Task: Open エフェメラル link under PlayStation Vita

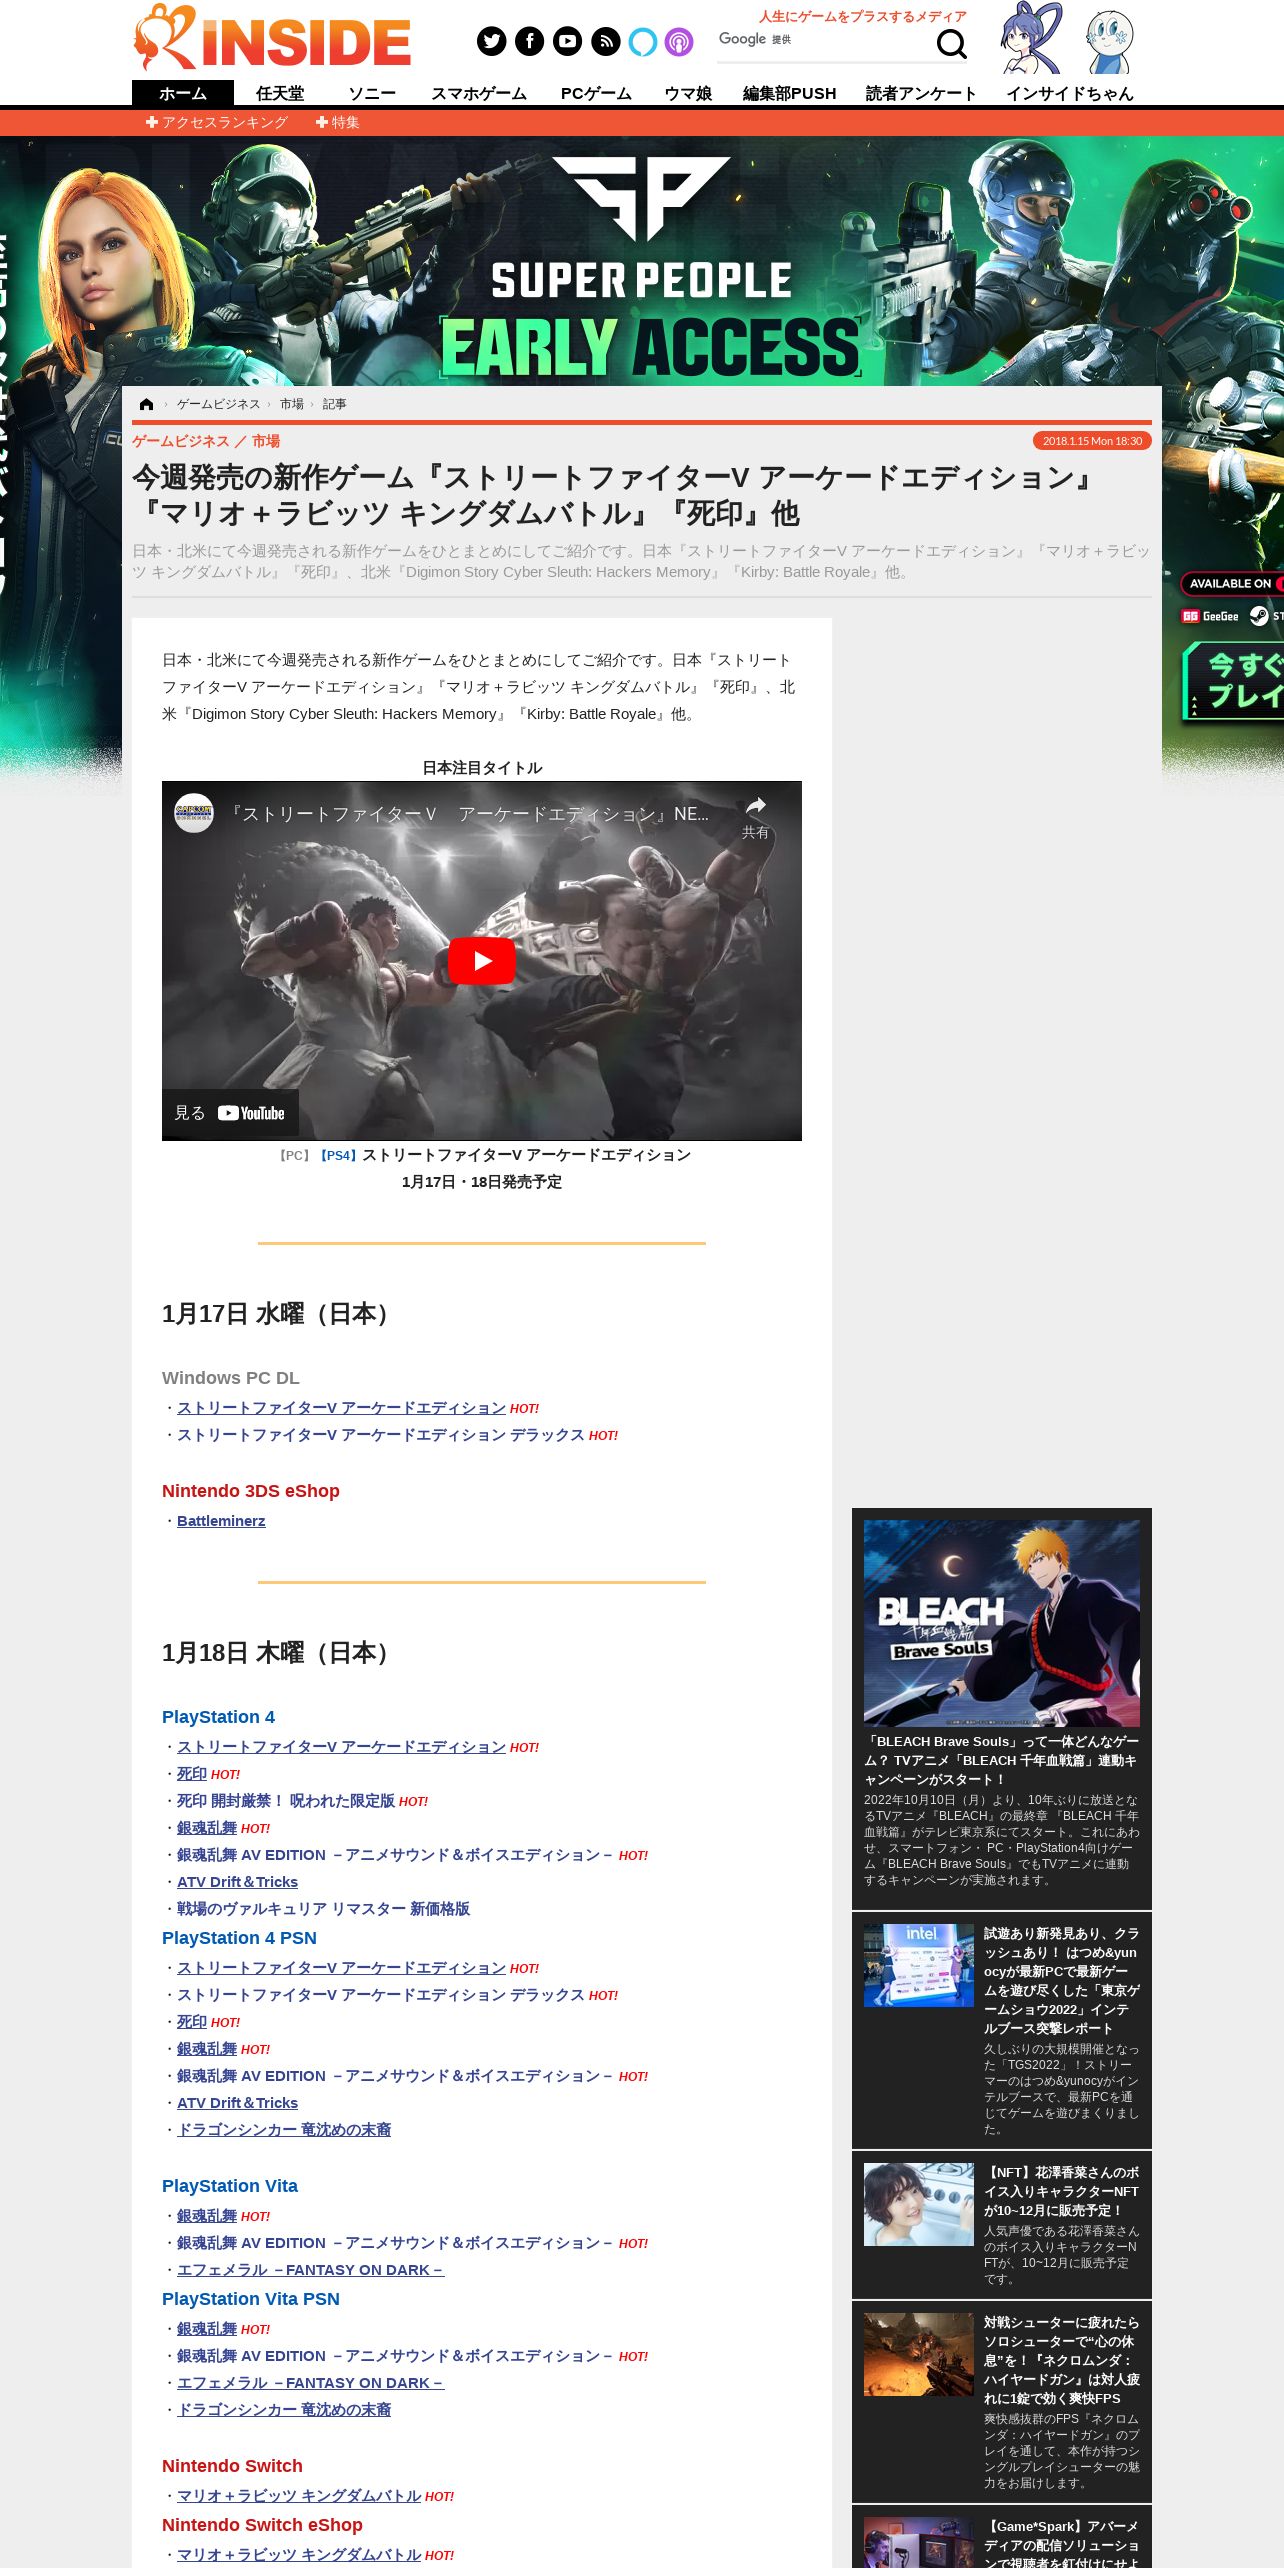Action: 310,2269
